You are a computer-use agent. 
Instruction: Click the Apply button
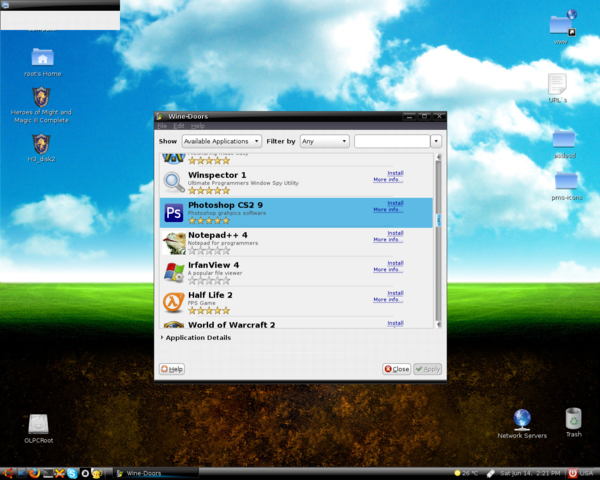click(427, 369)
